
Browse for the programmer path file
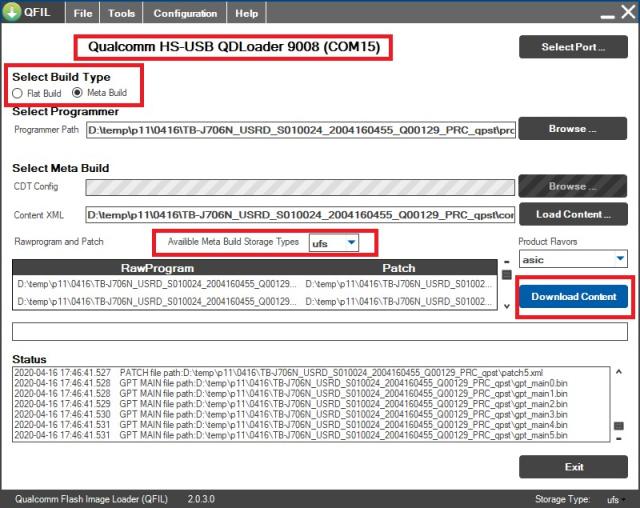573,129
